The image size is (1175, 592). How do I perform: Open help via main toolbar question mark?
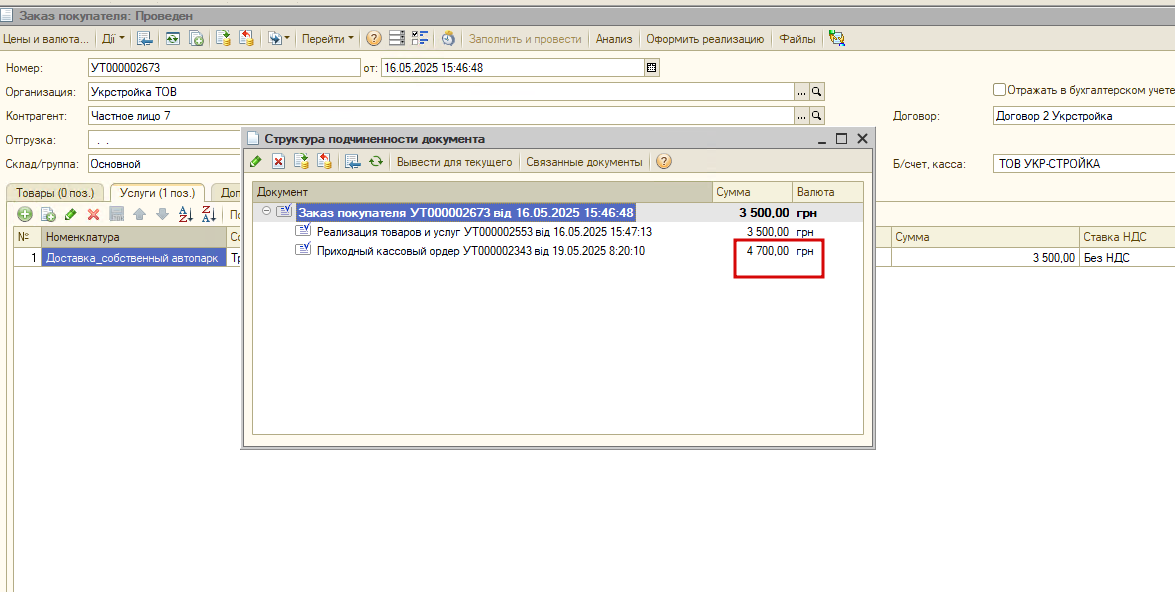coord(373,38)
